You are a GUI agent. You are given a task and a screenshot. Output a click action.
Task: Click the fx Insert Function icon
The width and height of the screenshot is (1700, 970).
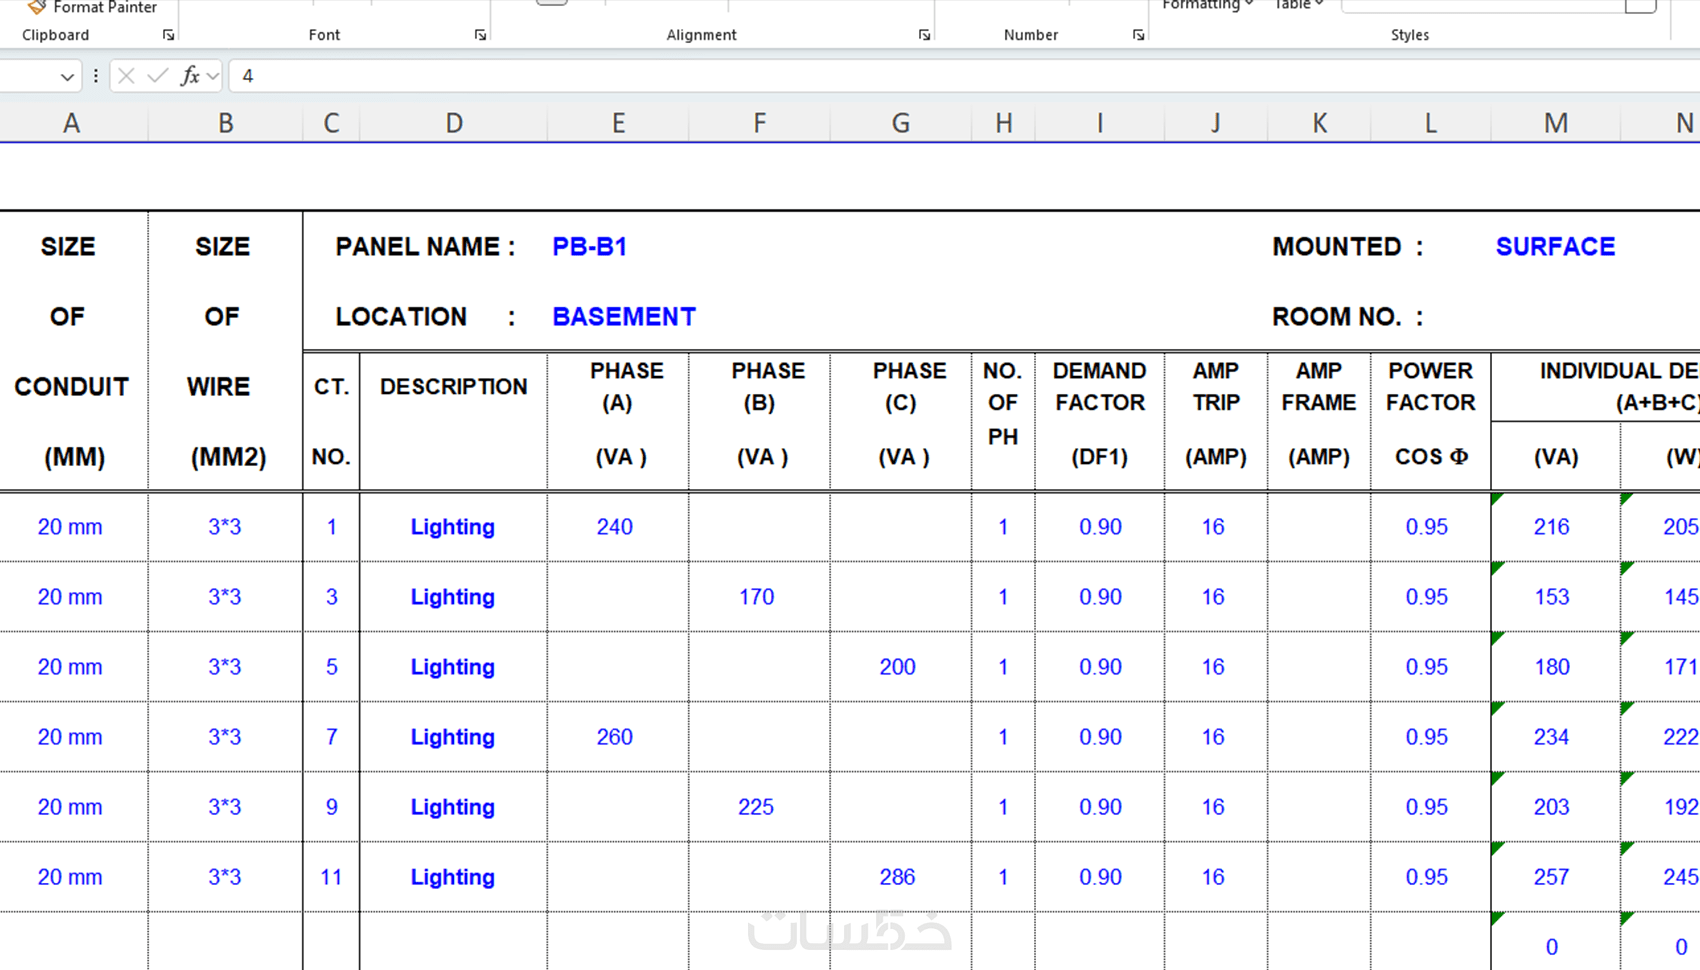click(189, 76)
